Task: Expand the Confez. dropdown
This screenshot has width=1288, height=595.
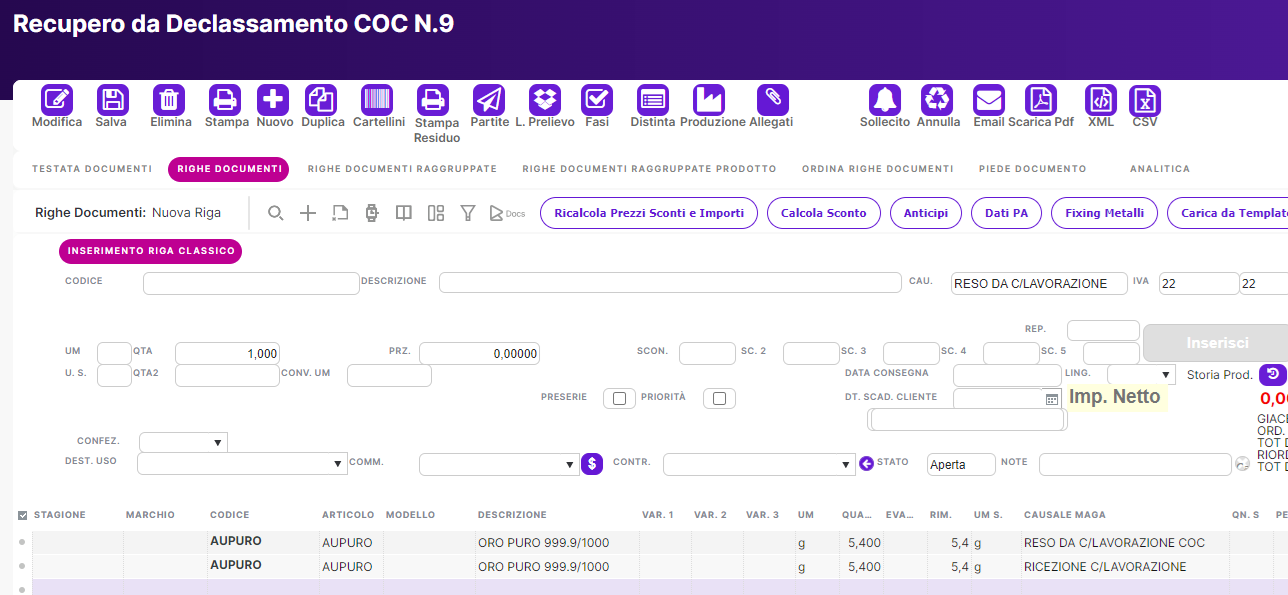Action: pyautogui.click(x=183, y=442)
